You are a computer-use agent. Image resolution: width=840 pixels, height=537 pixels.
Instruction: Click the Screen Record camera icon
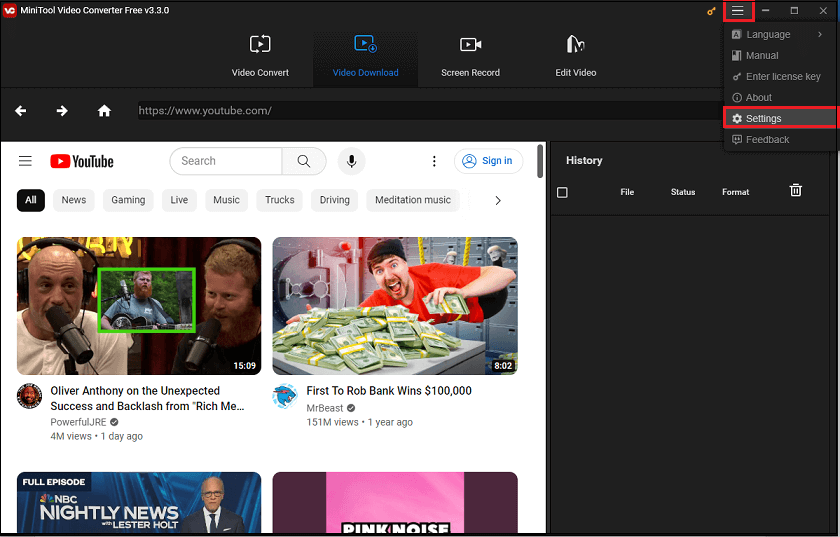pyautogui.click(x=470, y=44)
